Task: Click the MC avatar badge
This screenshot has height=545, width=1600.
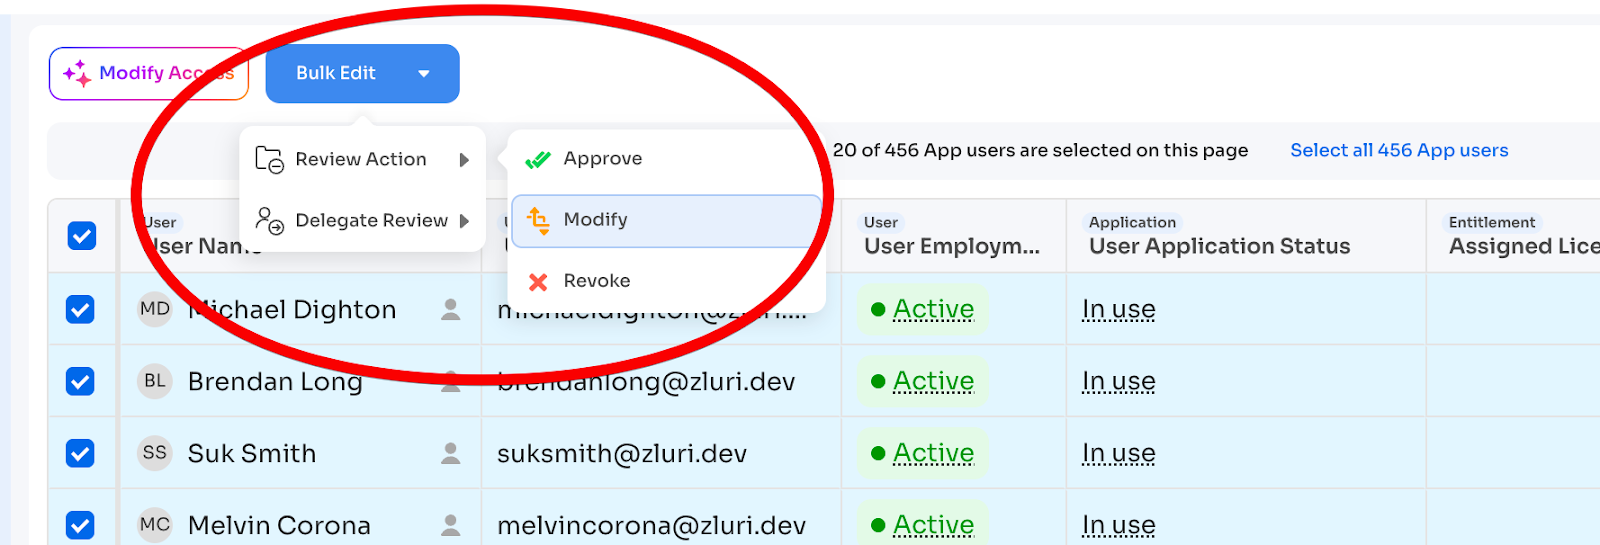Action: coord(155,525)
